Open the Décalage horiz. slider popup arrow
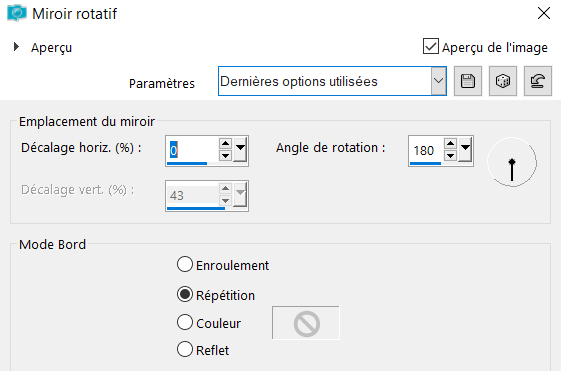 [240, 150]
